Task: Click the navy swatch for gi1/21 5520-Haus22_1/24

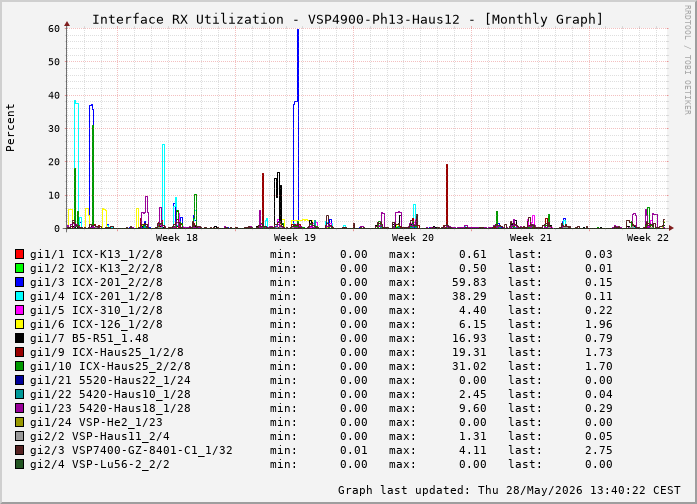Action: pyautogui.click(x=19, y=380)
